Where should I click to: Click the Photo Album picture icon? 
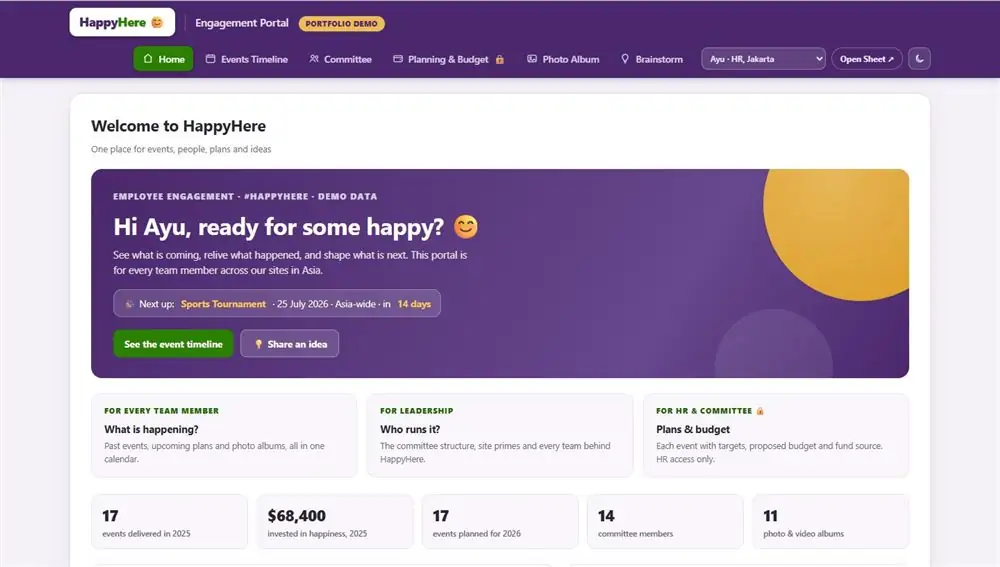pos(532,59)
